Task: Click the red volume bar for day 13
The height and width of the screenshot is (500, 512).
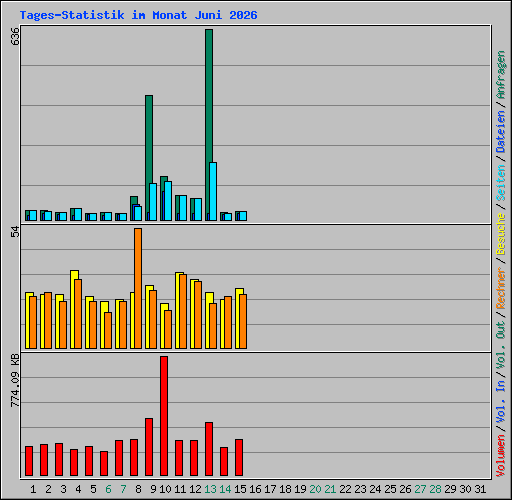Action: point(209,449)
